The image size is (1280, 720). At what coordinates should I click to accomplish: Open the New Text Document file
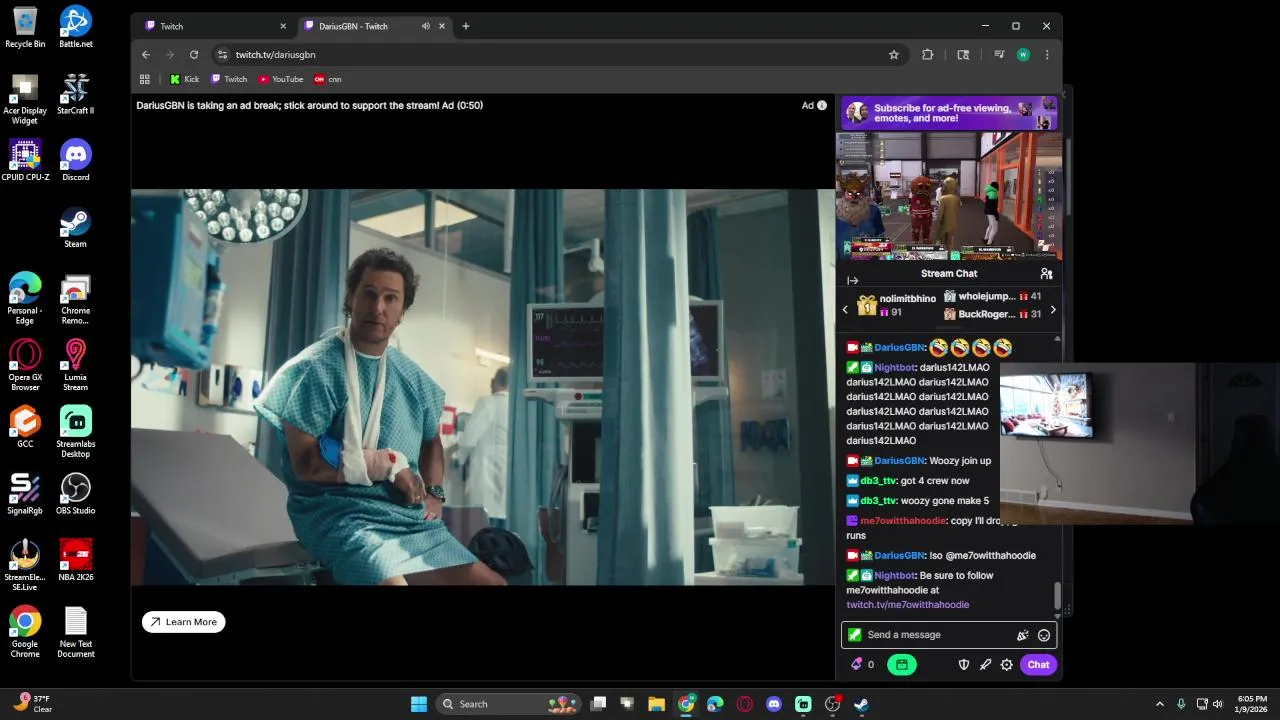75,632
